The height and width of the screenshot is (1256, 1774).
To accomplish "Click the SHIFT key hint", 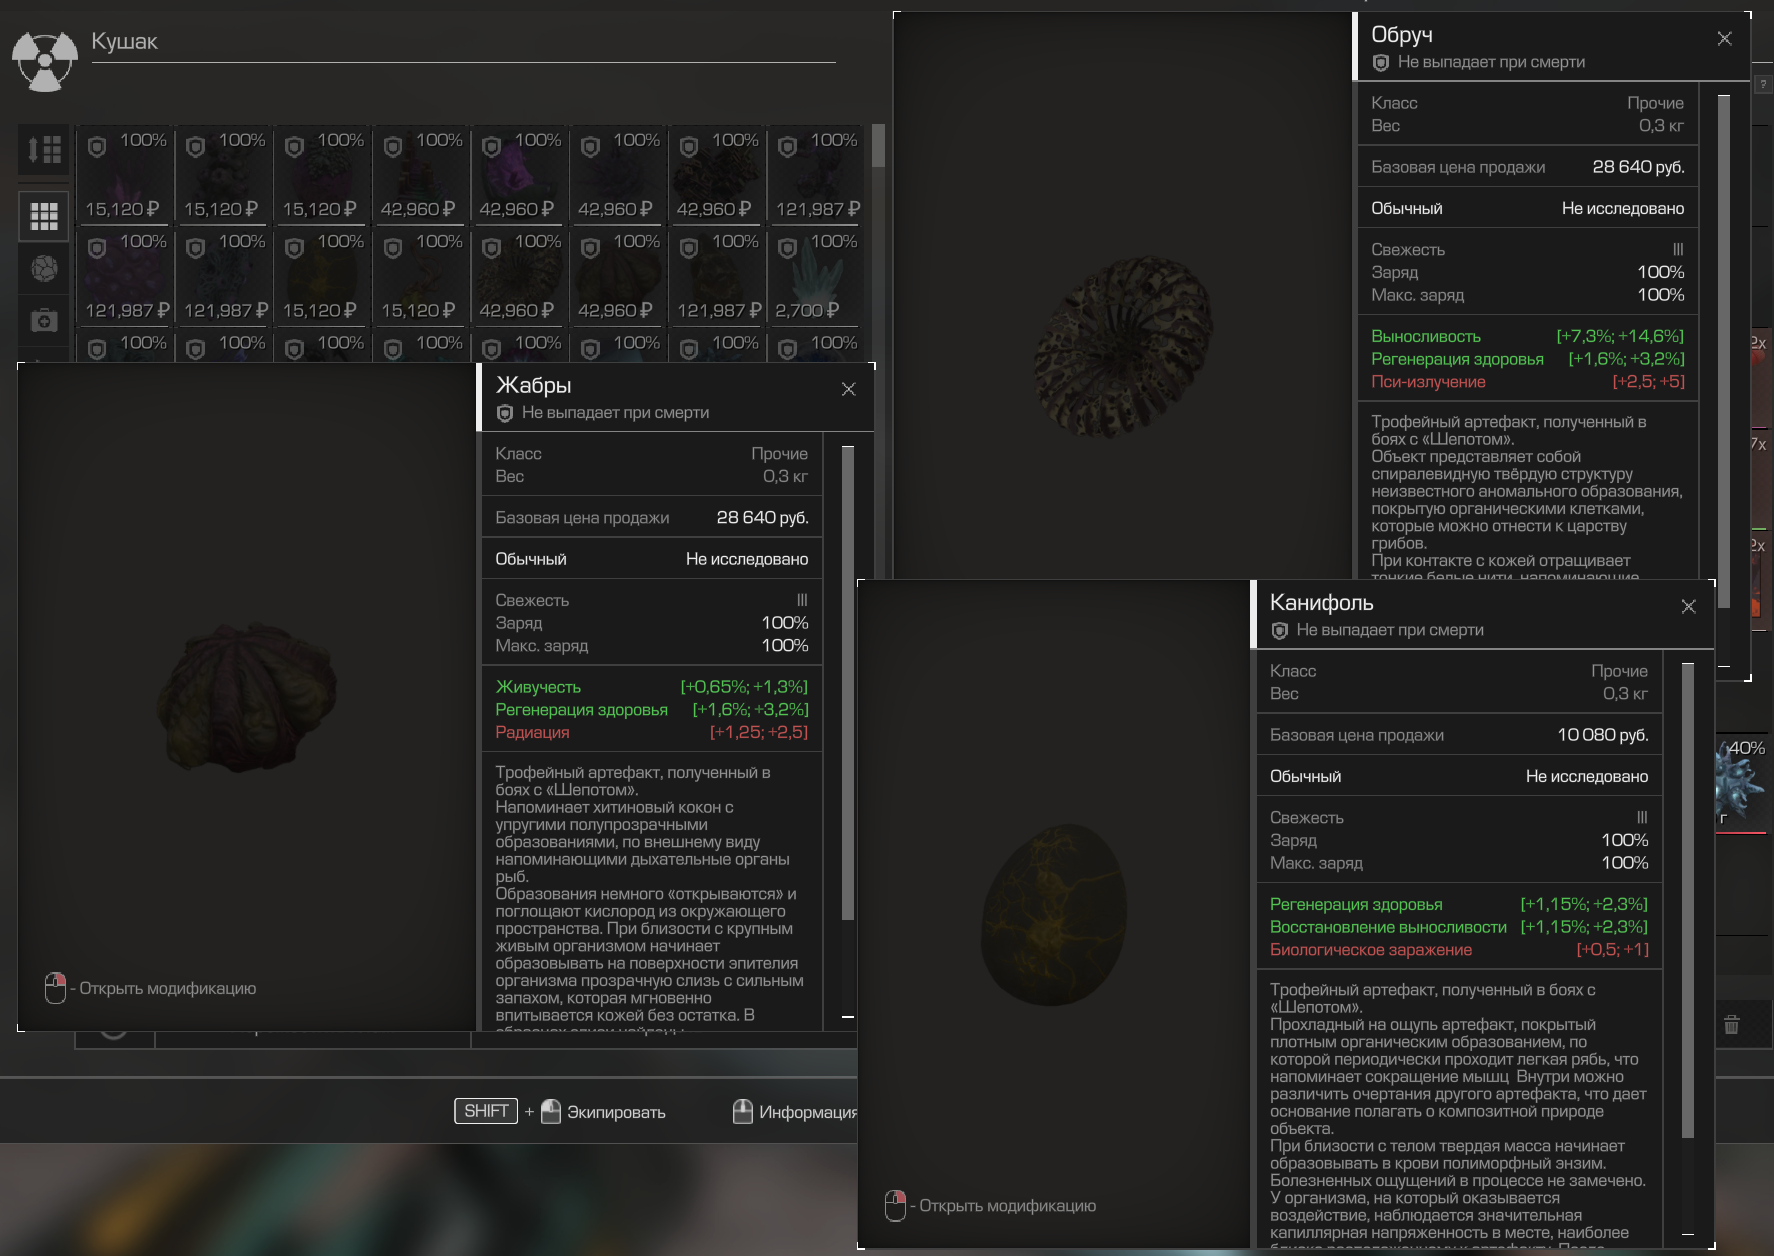I will (x=486, y=1111).
